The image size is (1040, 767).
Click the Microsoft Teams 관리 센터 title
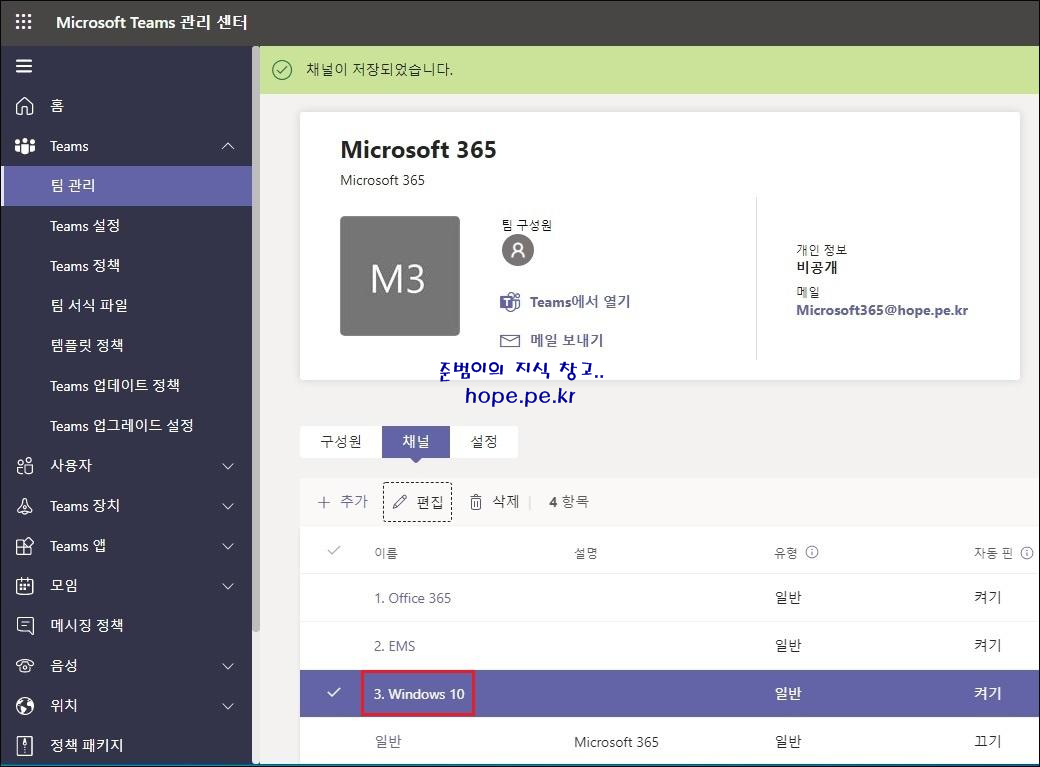point(152,23)
